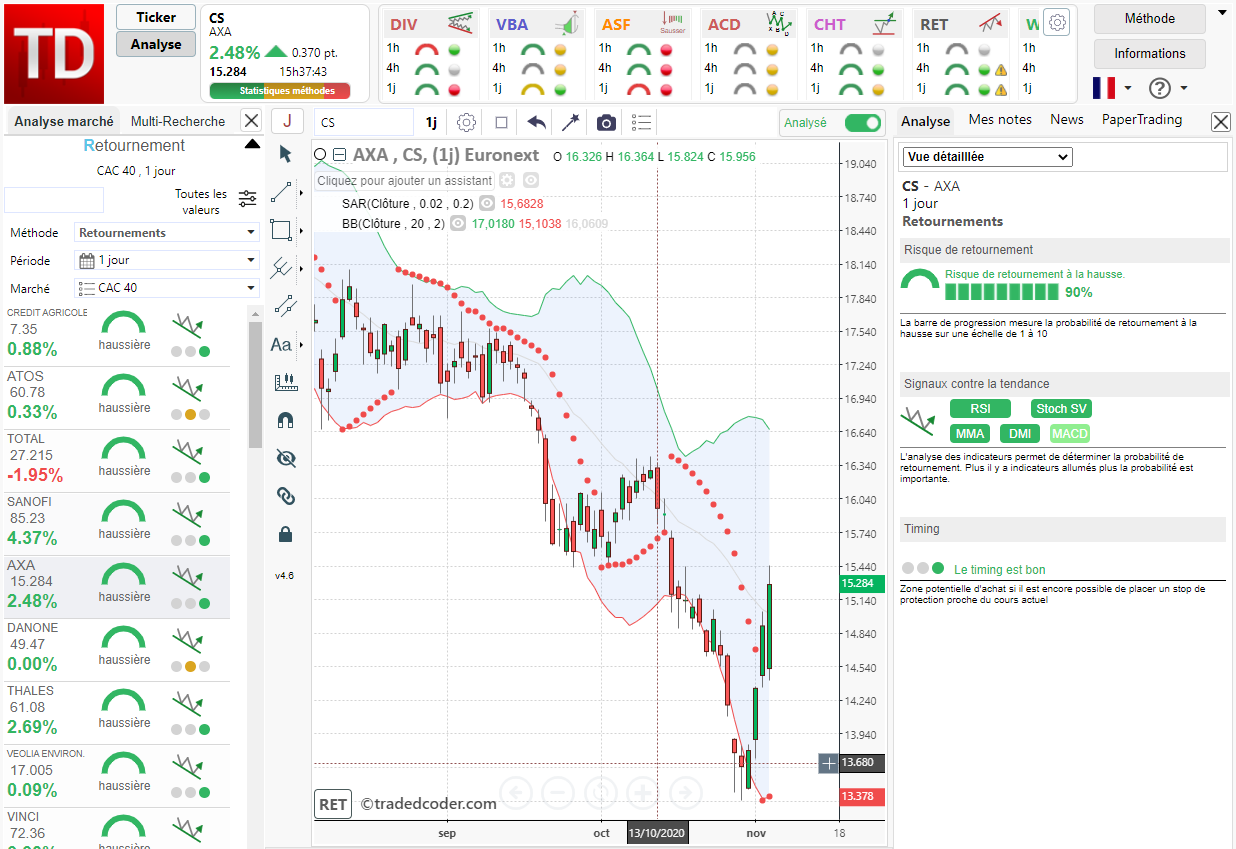
Task: Select the rectangle shape tool
Action: point(281,230)
